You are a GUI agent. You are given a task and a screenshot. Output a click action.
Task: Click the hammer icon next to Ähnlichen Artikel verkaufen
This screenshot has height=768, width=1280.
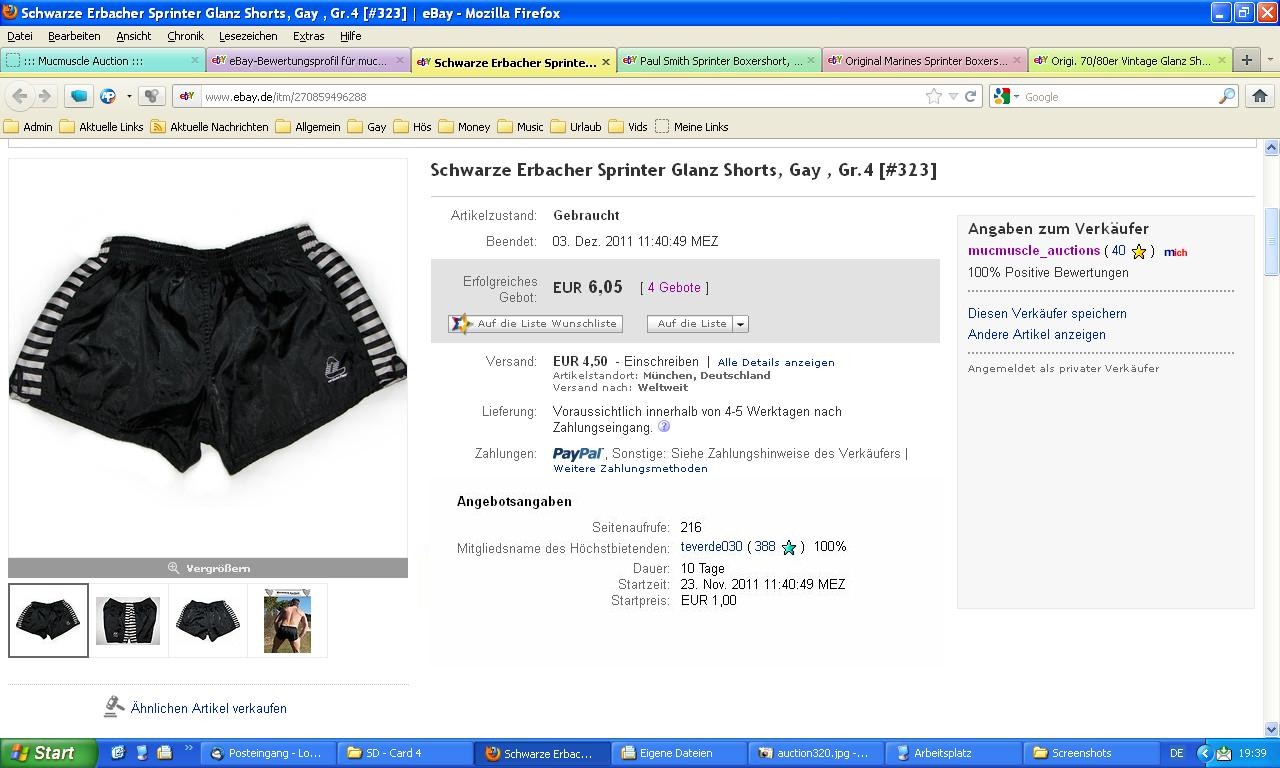pos(114,707)
